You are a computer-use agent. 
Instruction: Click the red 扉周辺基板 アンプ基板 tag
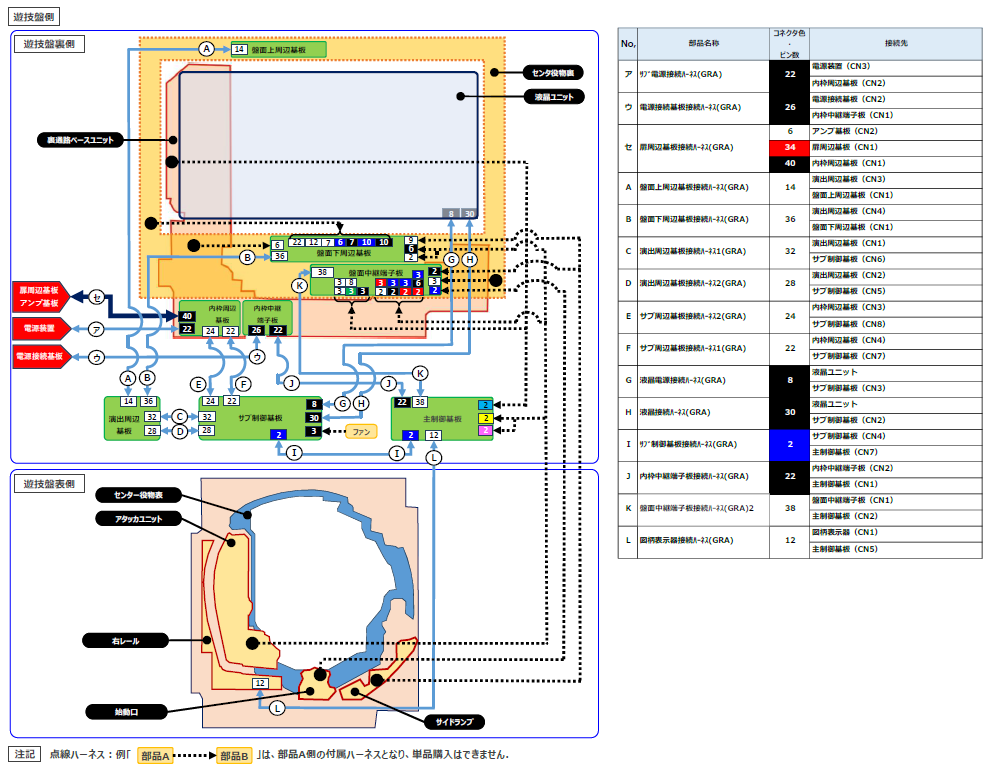pos(39,296)
